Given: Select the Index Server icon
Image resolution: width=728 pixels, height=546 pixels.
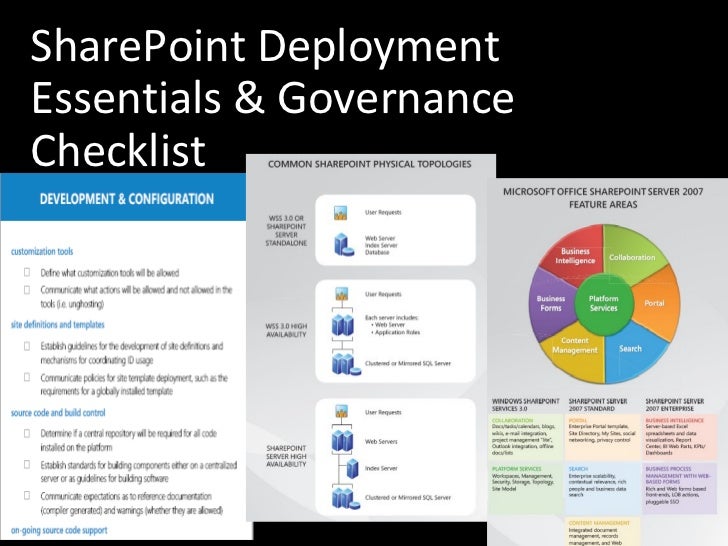Looking at the screenshot, I should click(x=352, y=468).
